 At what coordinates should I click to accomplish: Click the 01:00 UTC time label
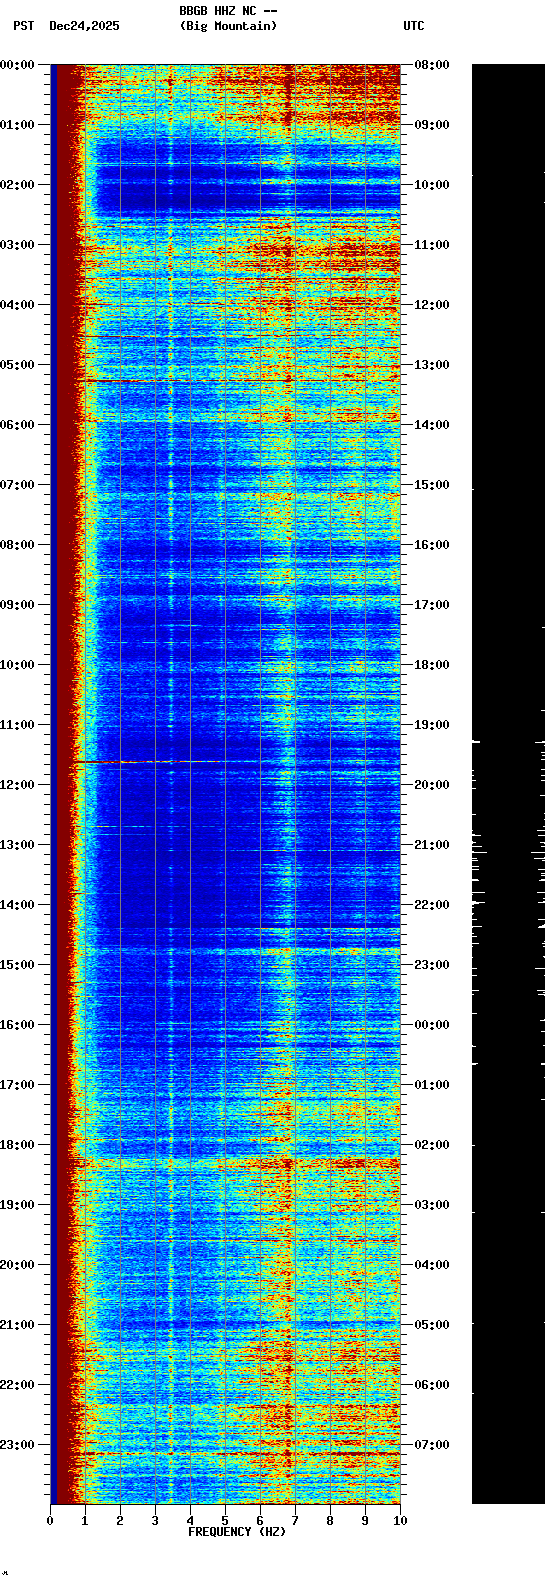[432, 1085]
